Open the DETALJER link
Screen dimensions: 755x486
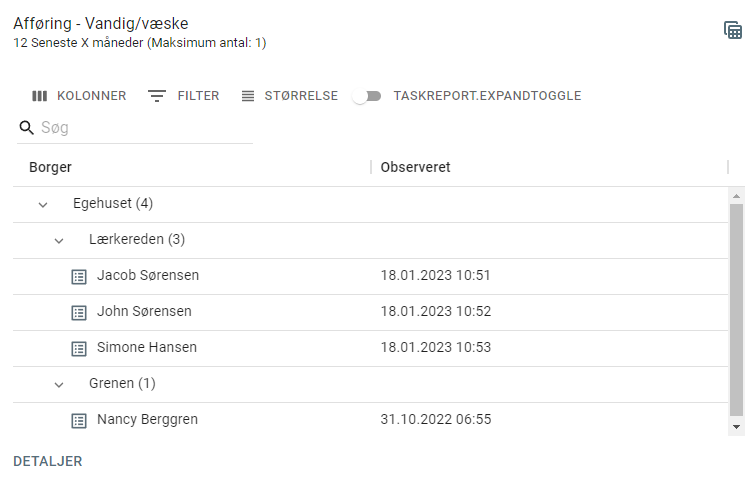tap(48, 461)
